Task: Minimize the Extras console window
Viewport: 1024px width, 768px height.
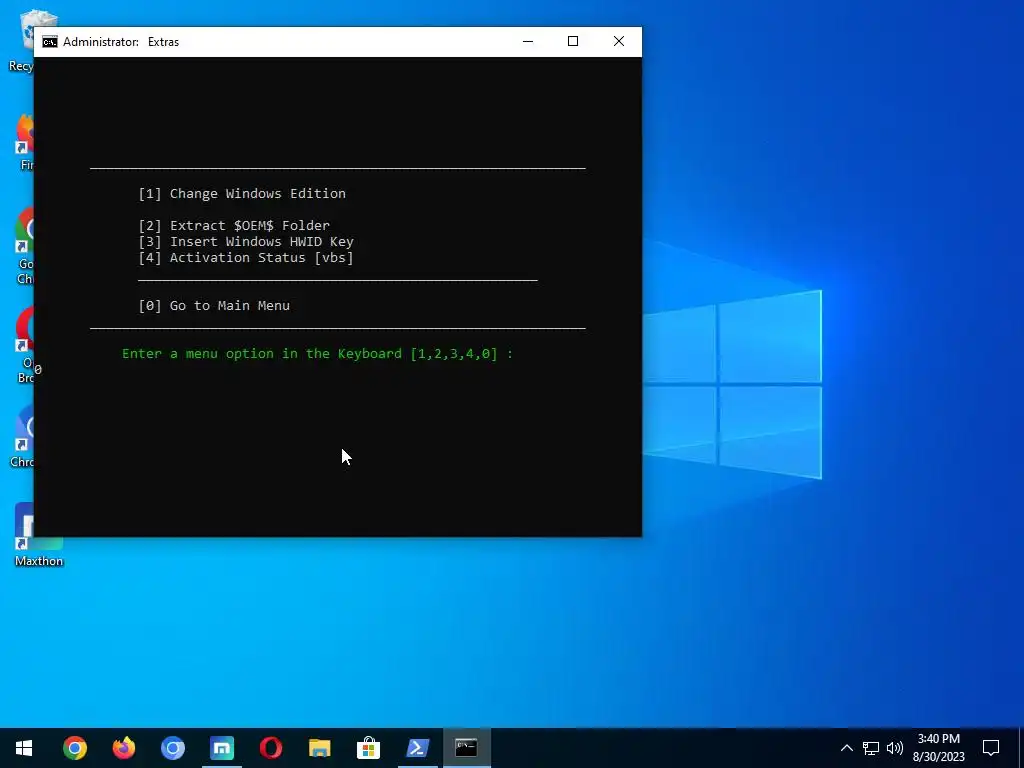Action: click(528, 41)
